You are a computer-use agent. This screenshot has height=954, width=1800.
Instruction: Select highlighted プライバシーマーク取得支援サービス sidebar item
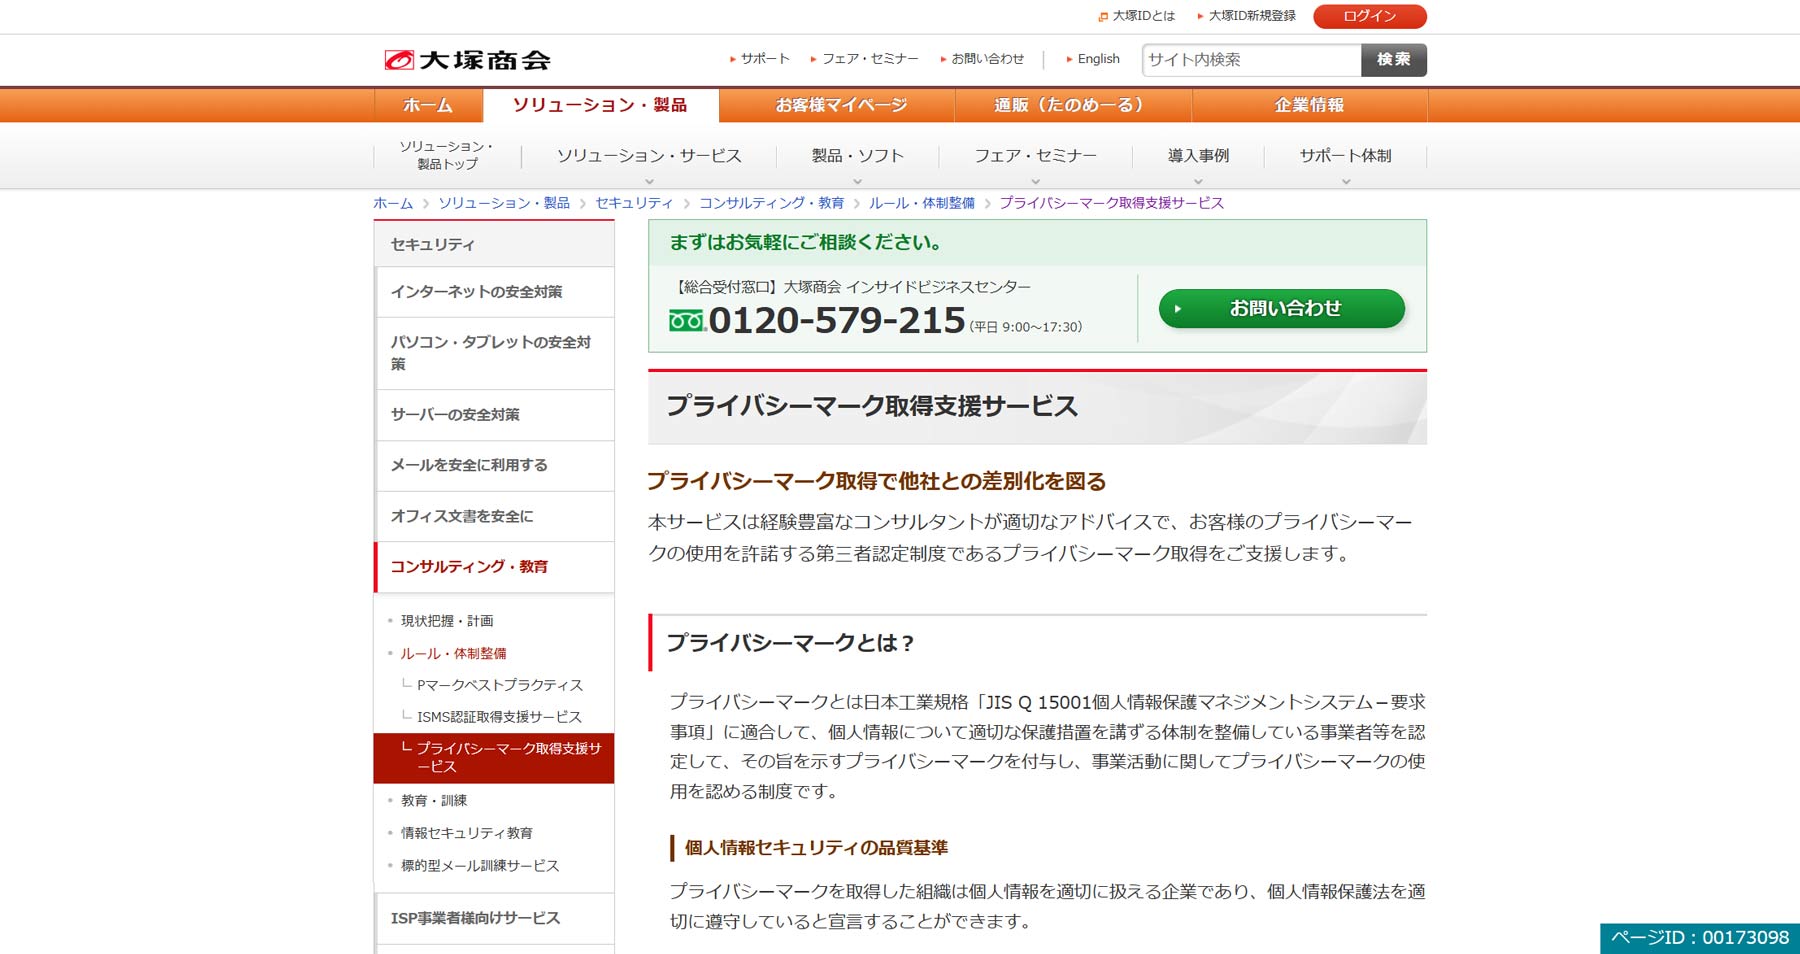point(494,758)
